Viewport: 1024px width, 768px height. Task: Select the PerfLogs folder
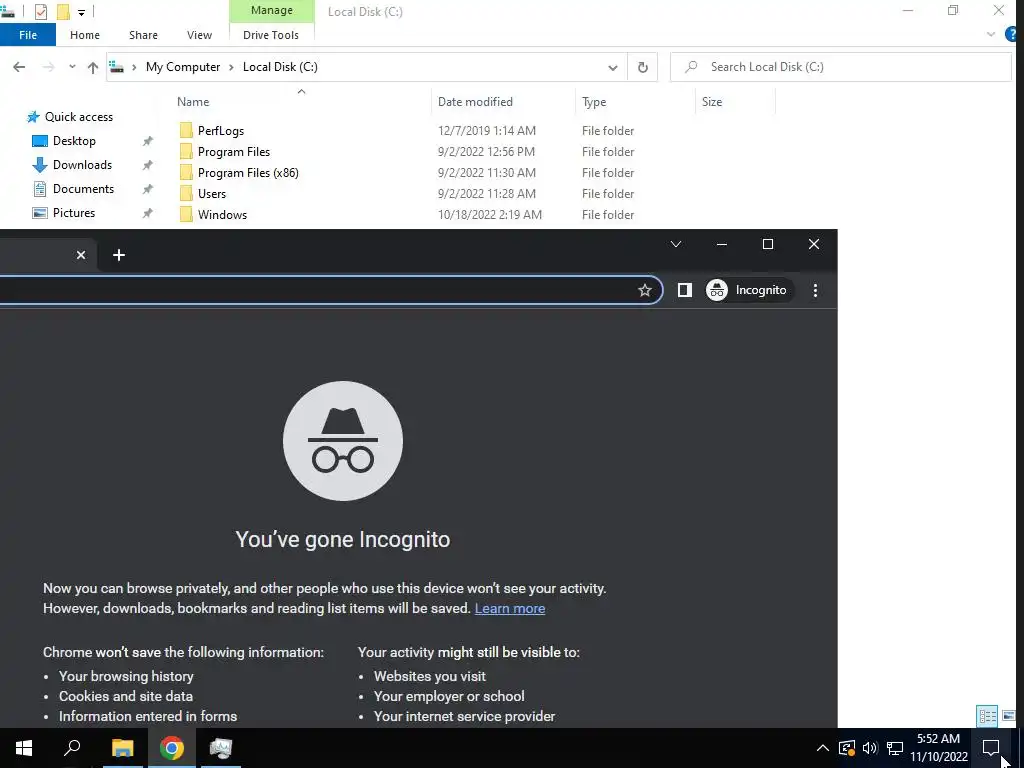(221, 131)
